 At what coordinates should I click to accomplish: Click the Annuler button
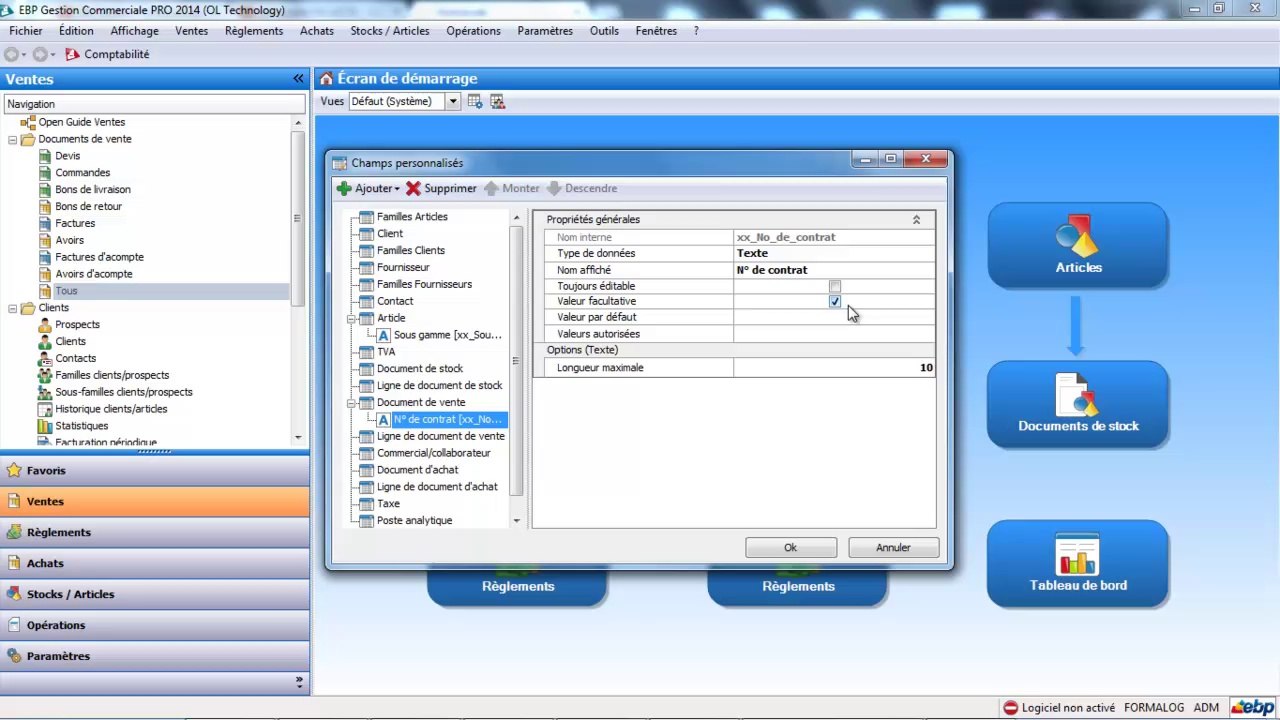(x=892, y=547)
